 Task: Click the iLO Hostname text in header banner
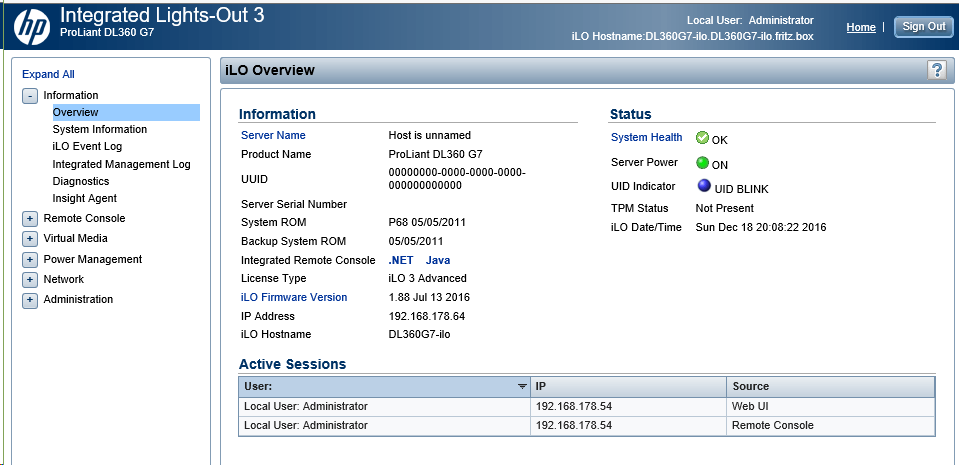pyautogui.click(x=692, y=36)
